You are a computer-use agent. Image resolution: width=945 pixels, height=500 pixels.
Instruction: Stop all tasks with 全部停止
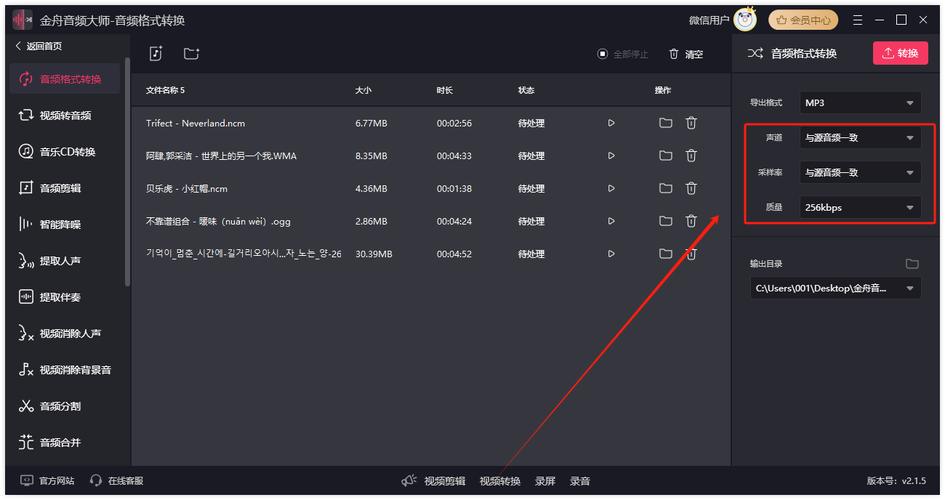(x=623, y=54)
